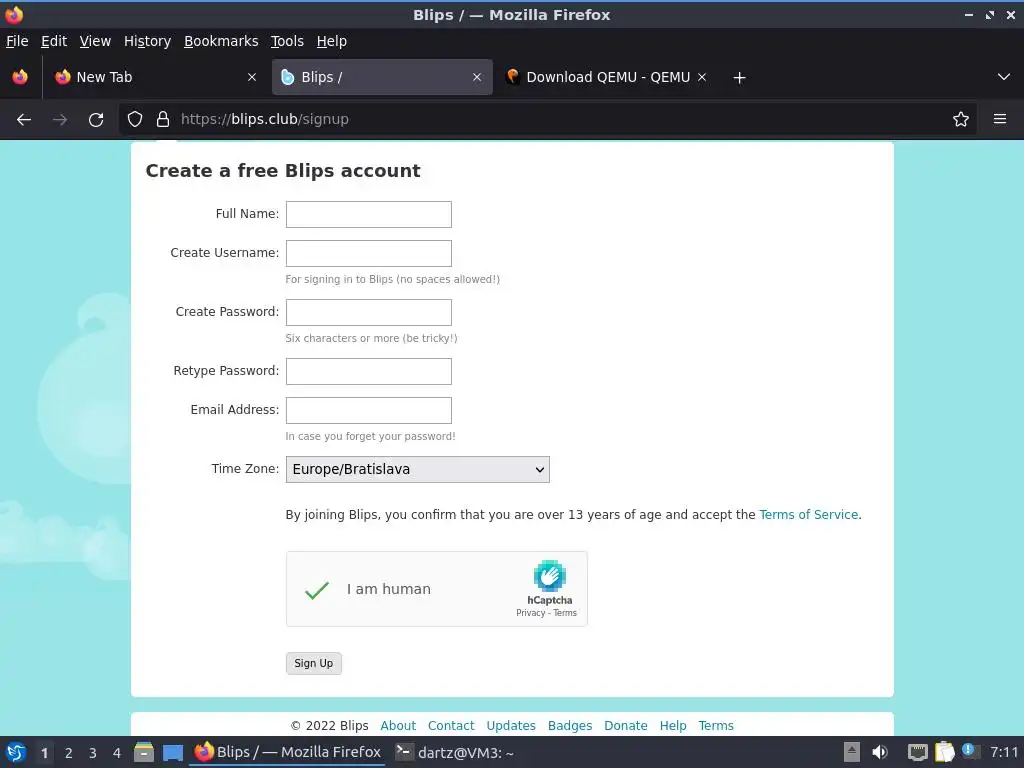Close the Download QEMU tab
Image resolution: width=1024 pixels, height=768 pixels.
702,77
